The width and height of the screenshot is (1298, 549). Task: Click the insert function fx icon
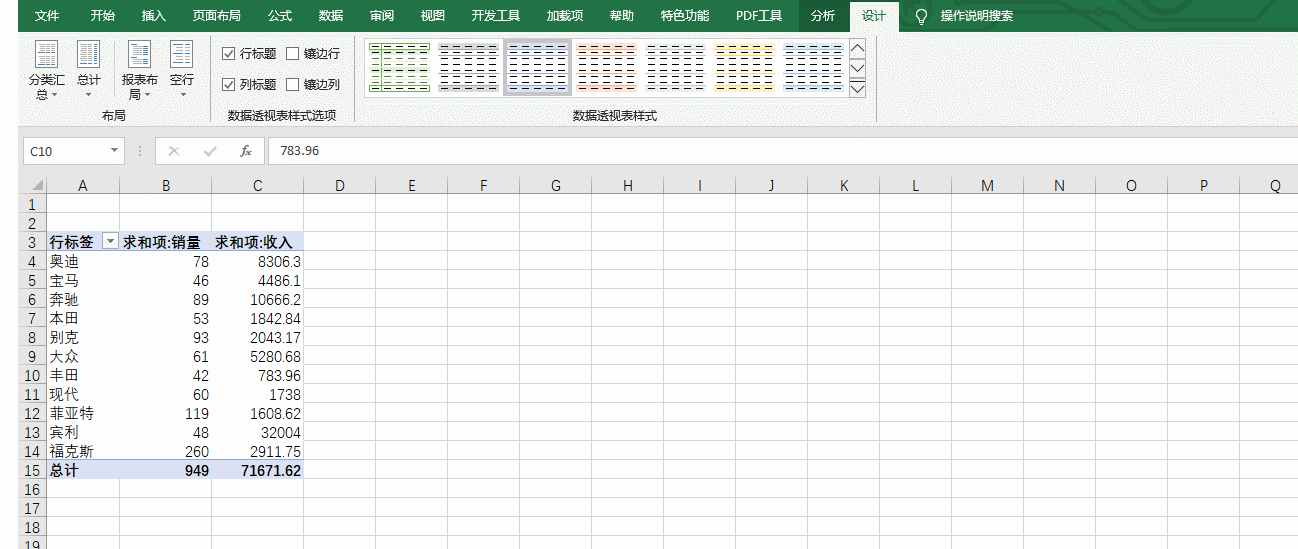tap(246, 151)
